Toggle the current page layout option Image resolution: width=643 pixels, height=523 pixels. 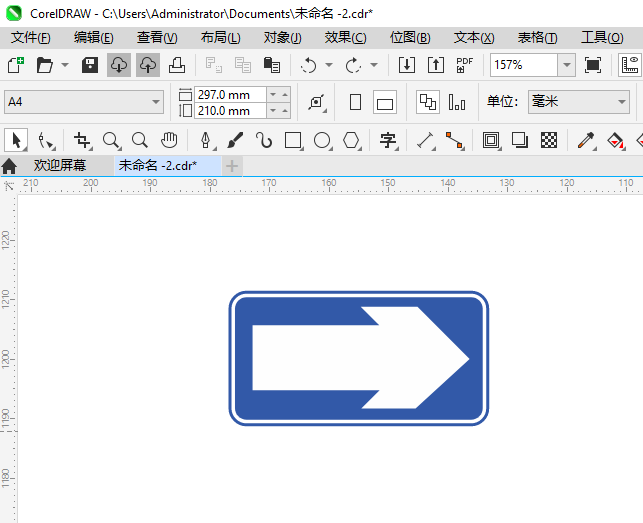click(x=457, y=102)
